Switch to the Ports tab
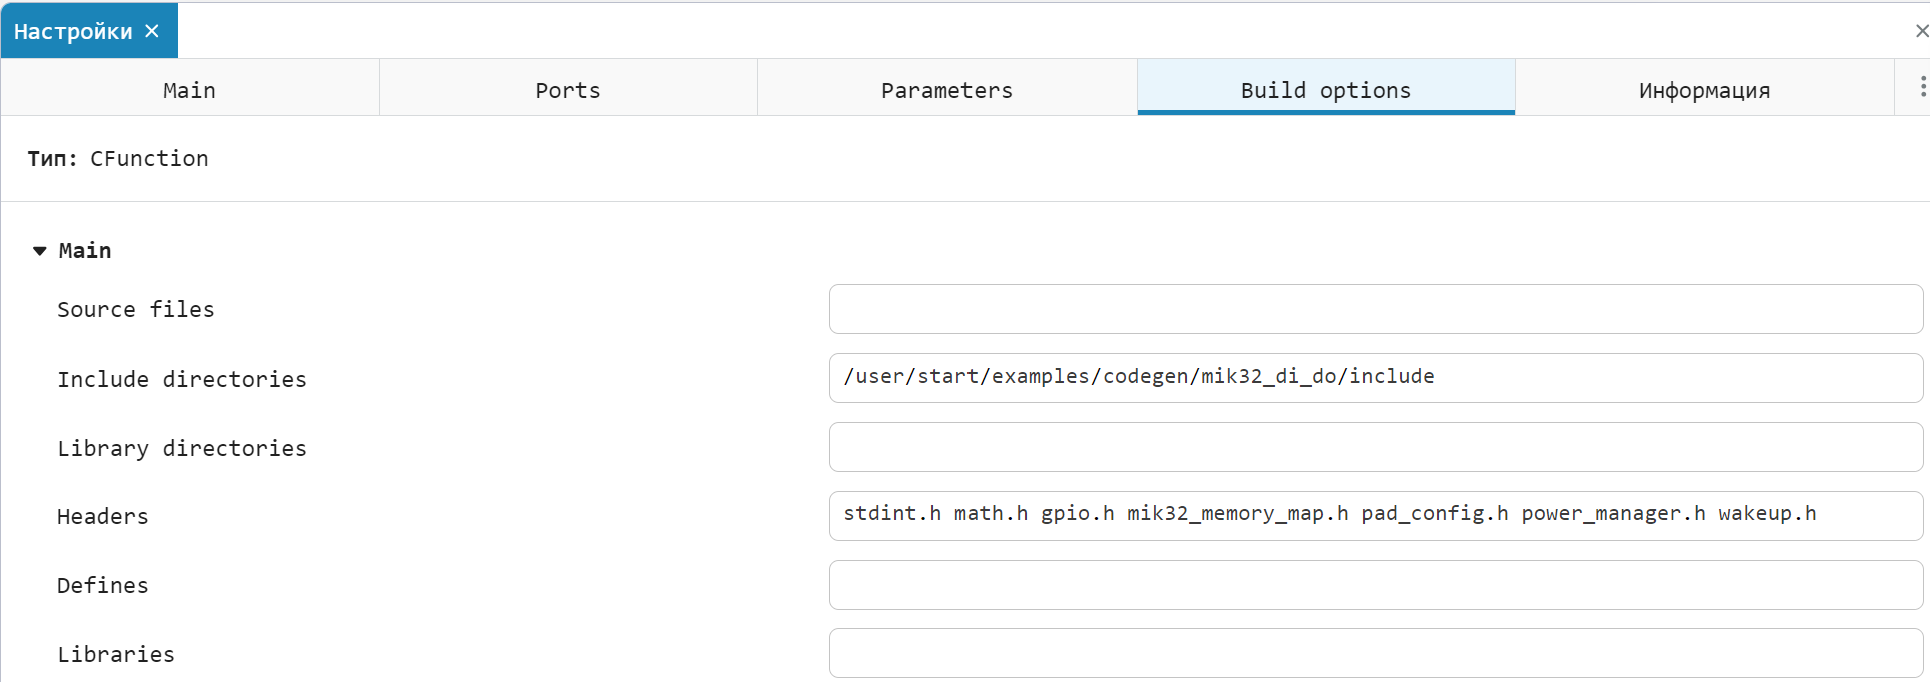This screenshot has height=682, width=1930. 568,90
